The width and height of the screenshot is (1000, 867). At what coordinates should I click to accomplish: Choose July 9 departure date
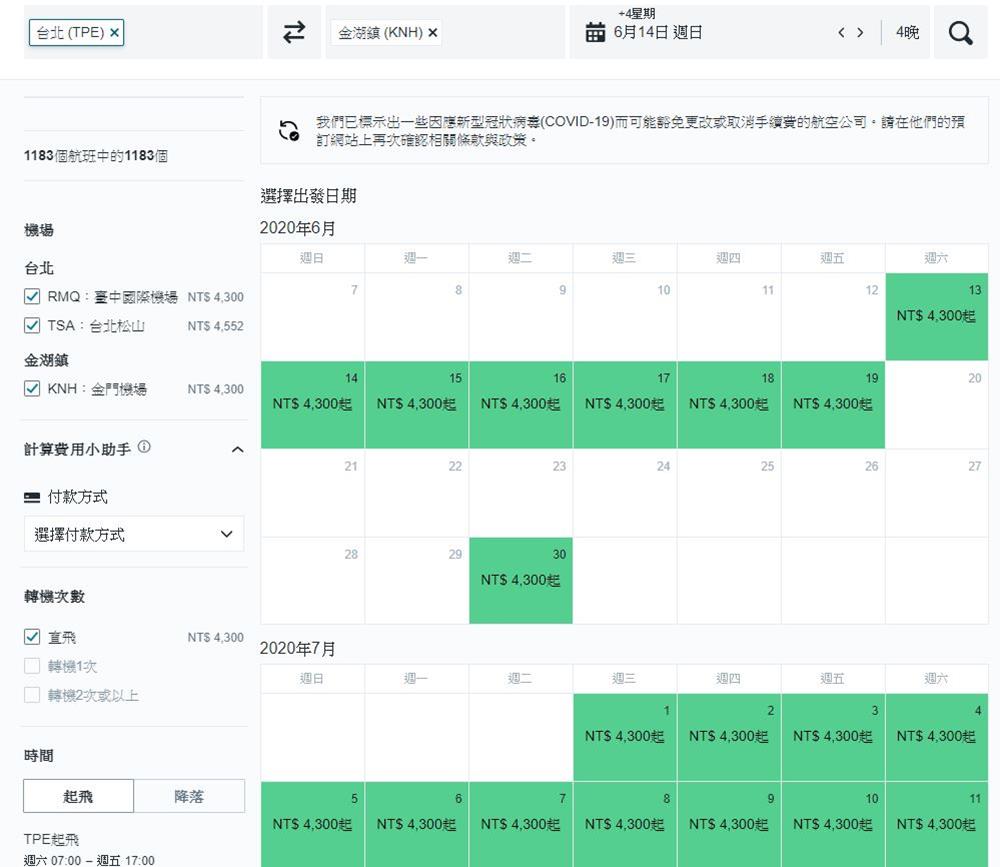tap(729, 824)
